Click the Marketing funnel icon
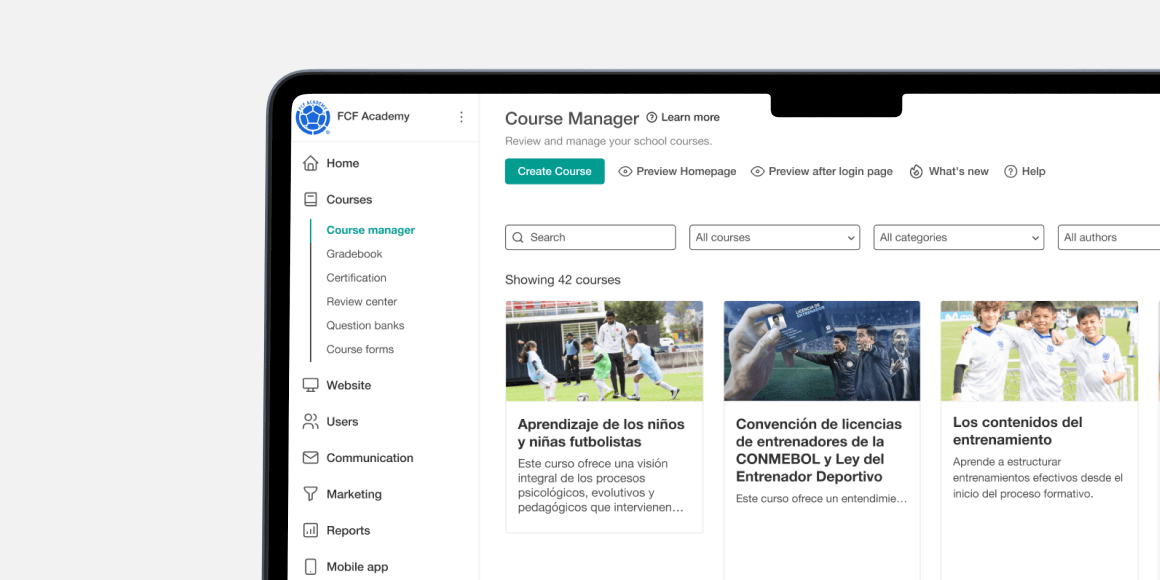This screenshot has width=1160, height=580. click(x=311, y=494)
